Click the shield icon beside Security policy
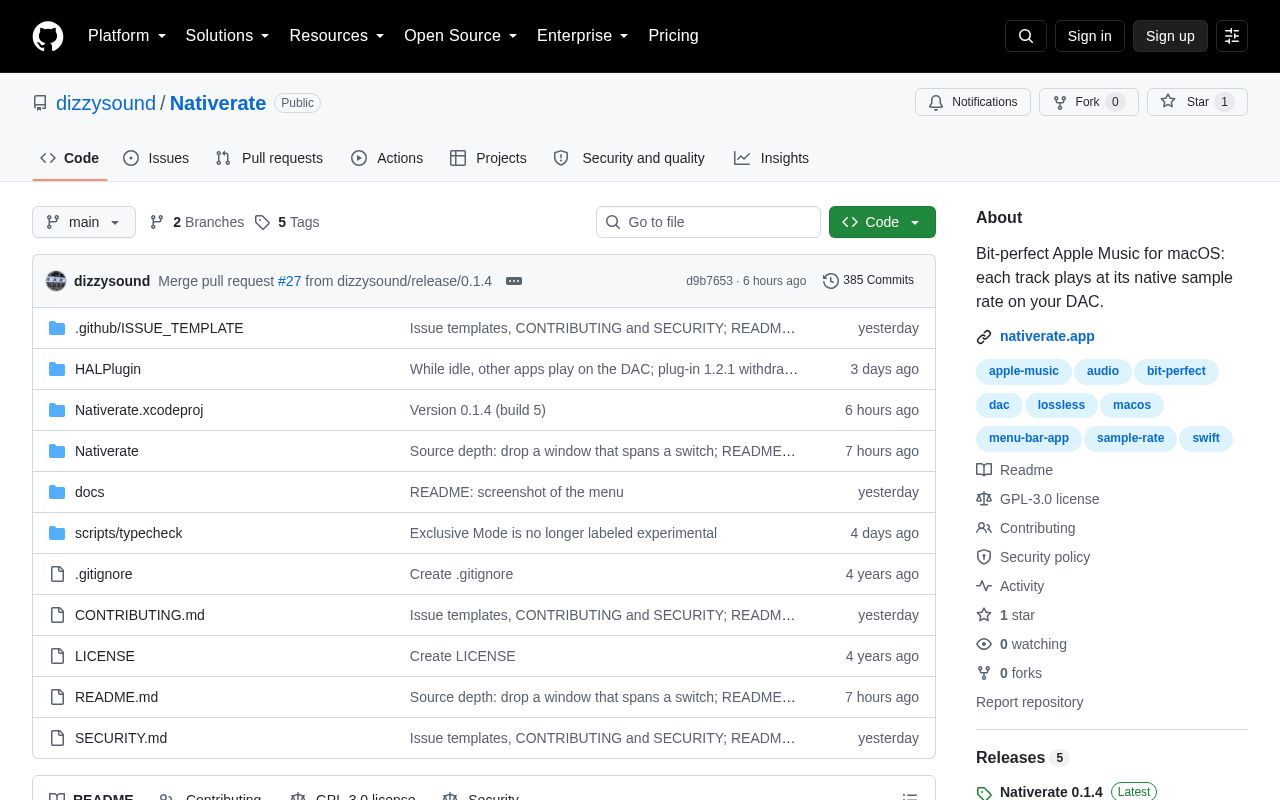 [984, 557]
